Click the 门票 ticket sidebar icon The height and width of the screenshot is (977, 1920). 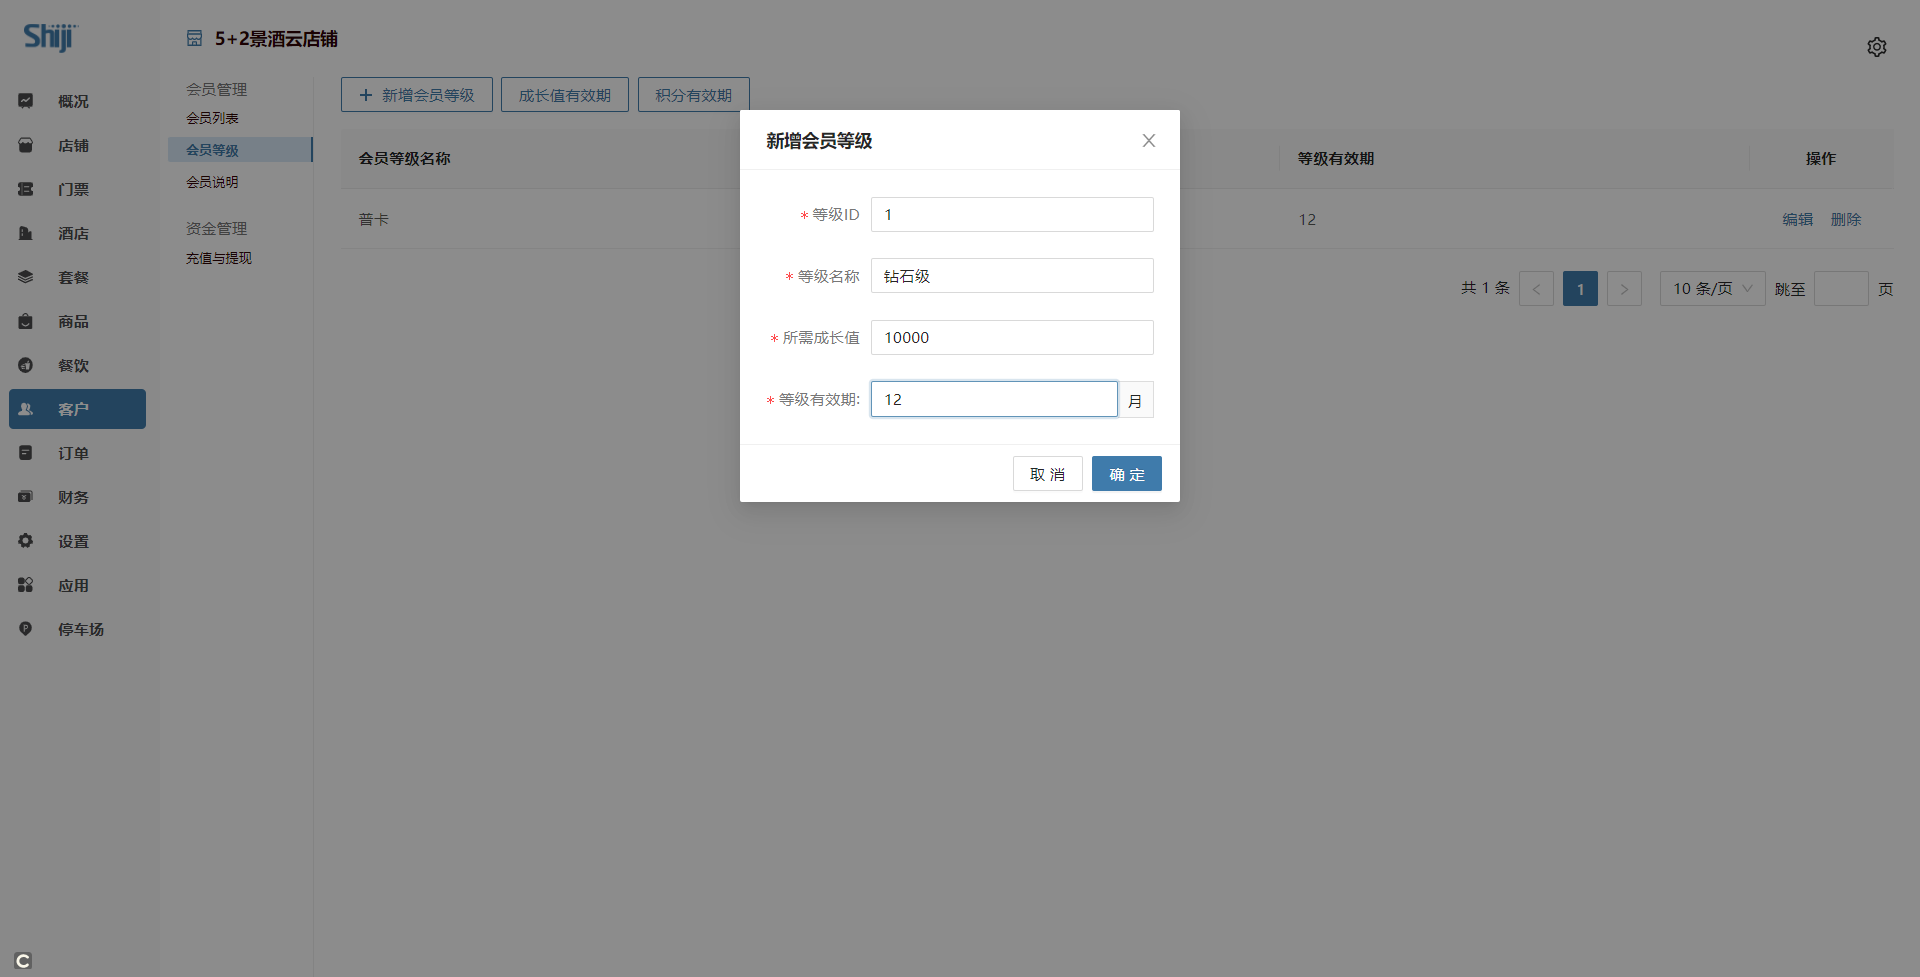pos(26,189)
